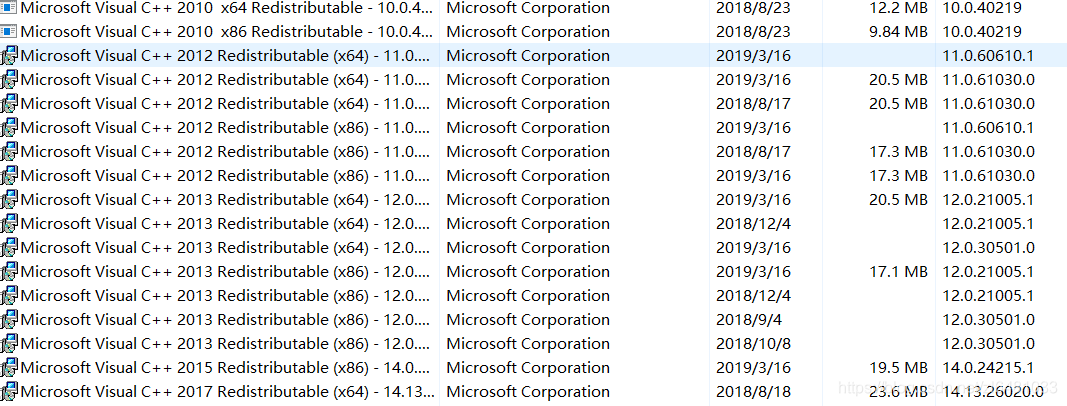Screen dimensions: 1067x406
Task: Click the 14.0.24215.1 version cell
Action: [x=988, y=368]
